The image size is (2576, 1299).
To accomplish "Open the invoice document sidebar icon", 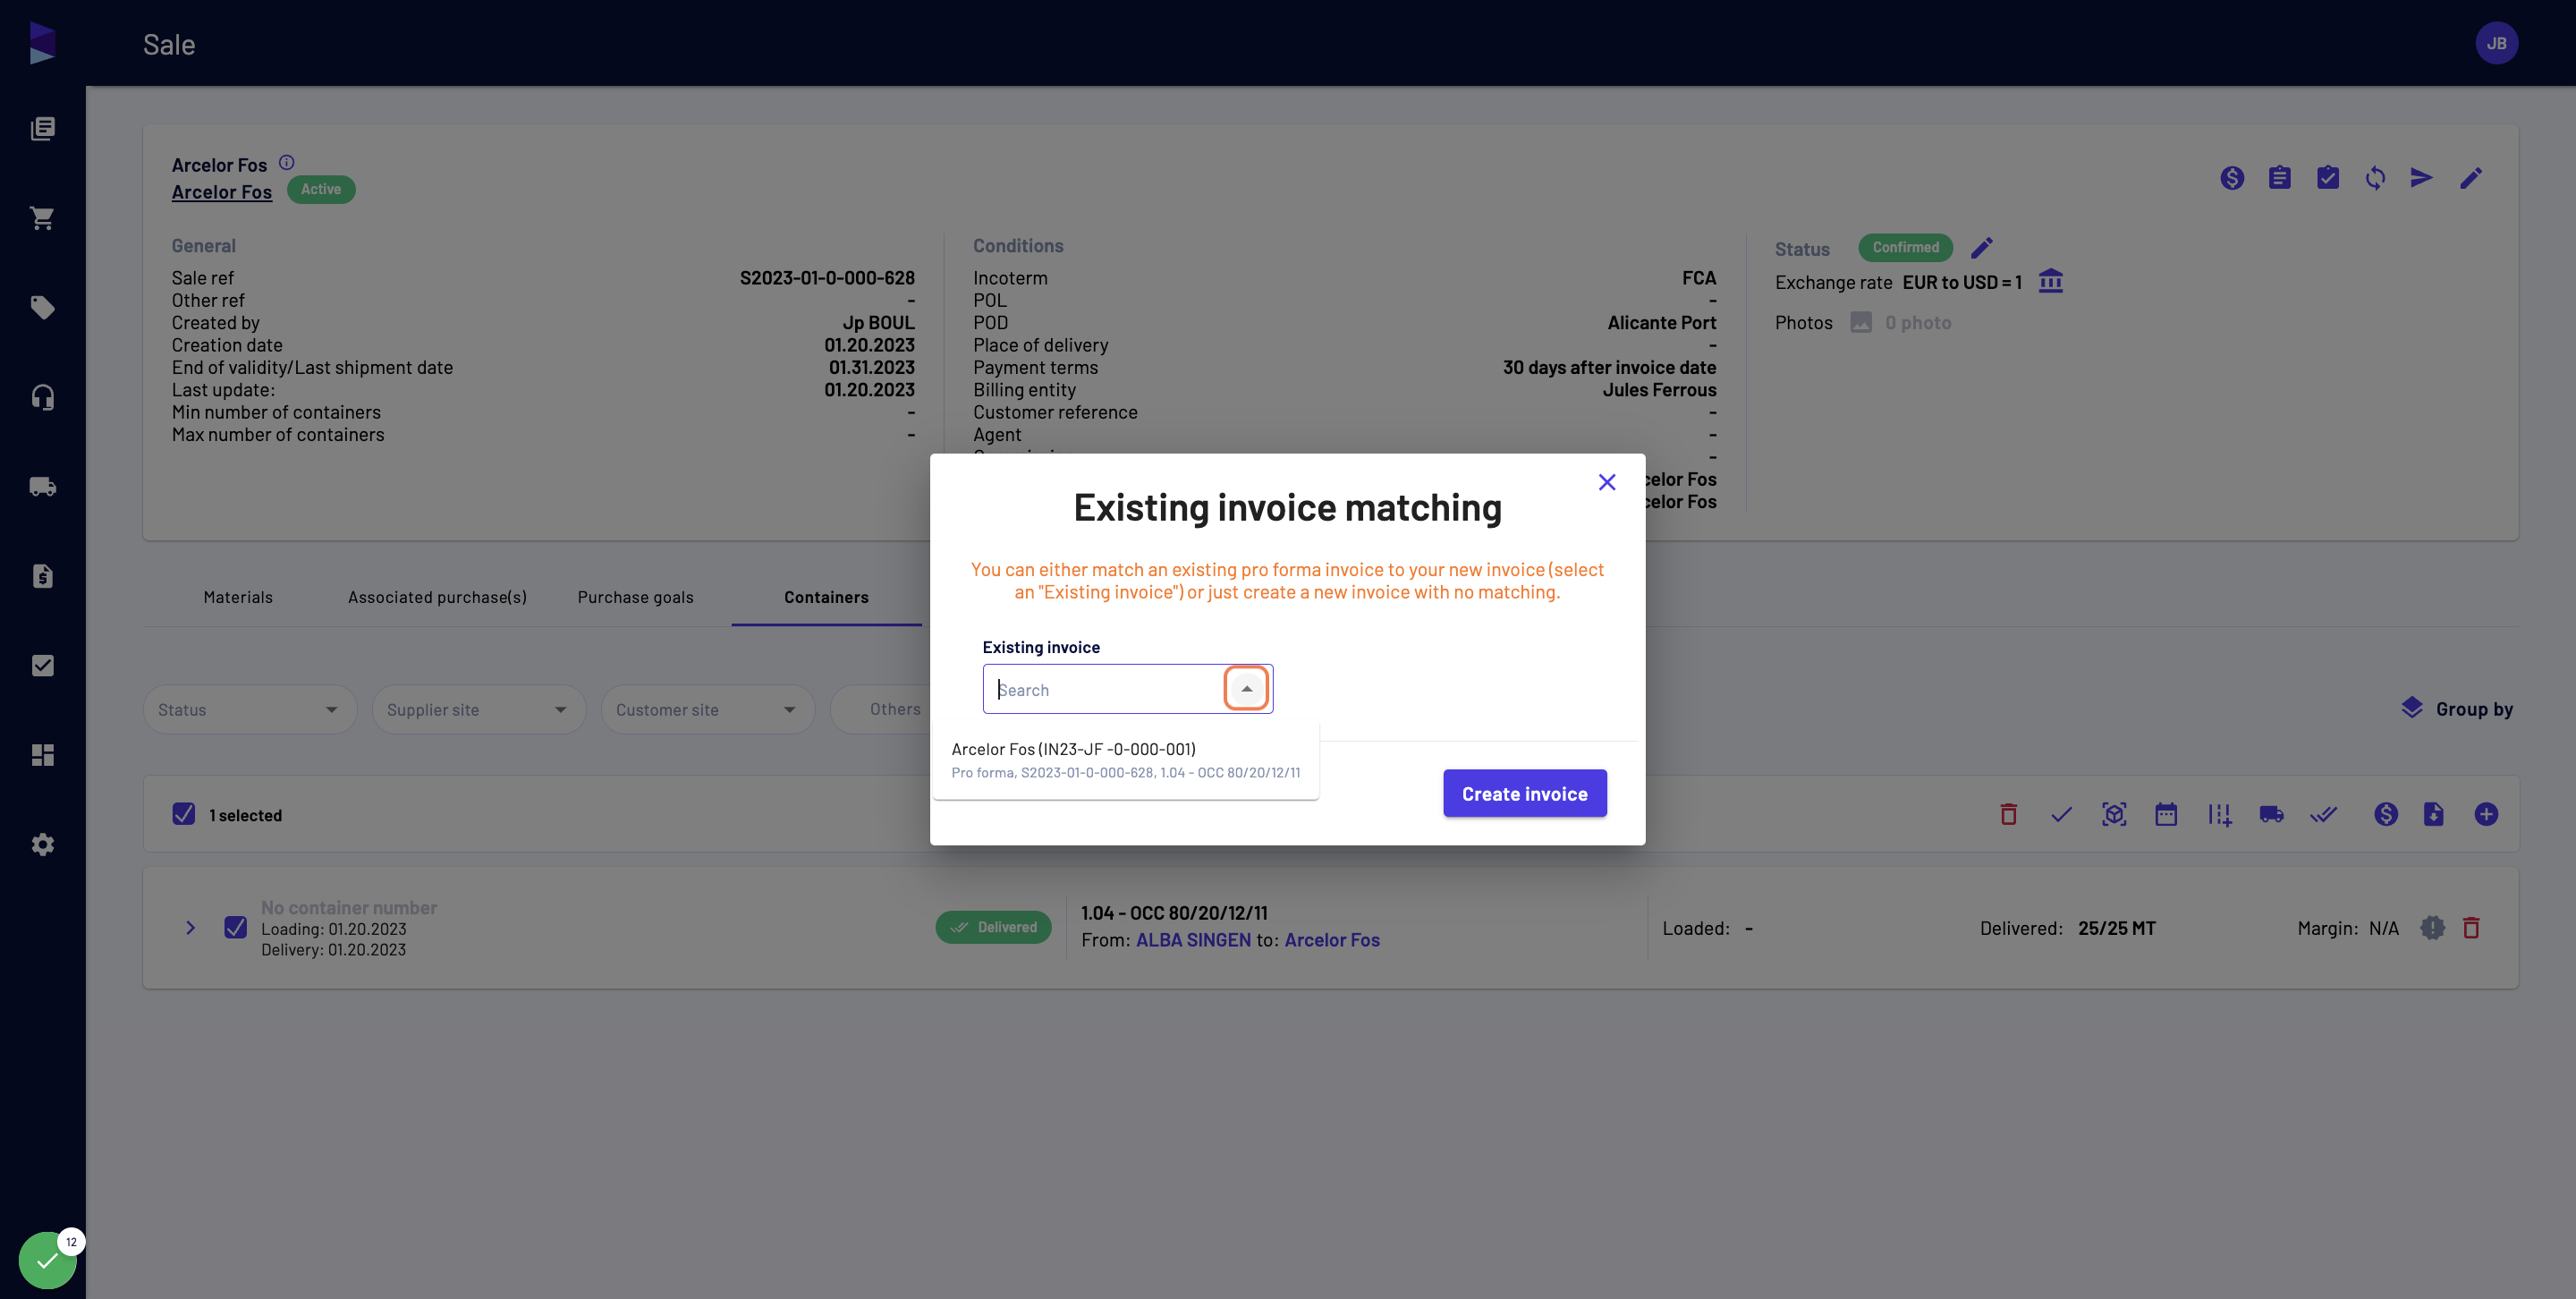I will (42, 576).
